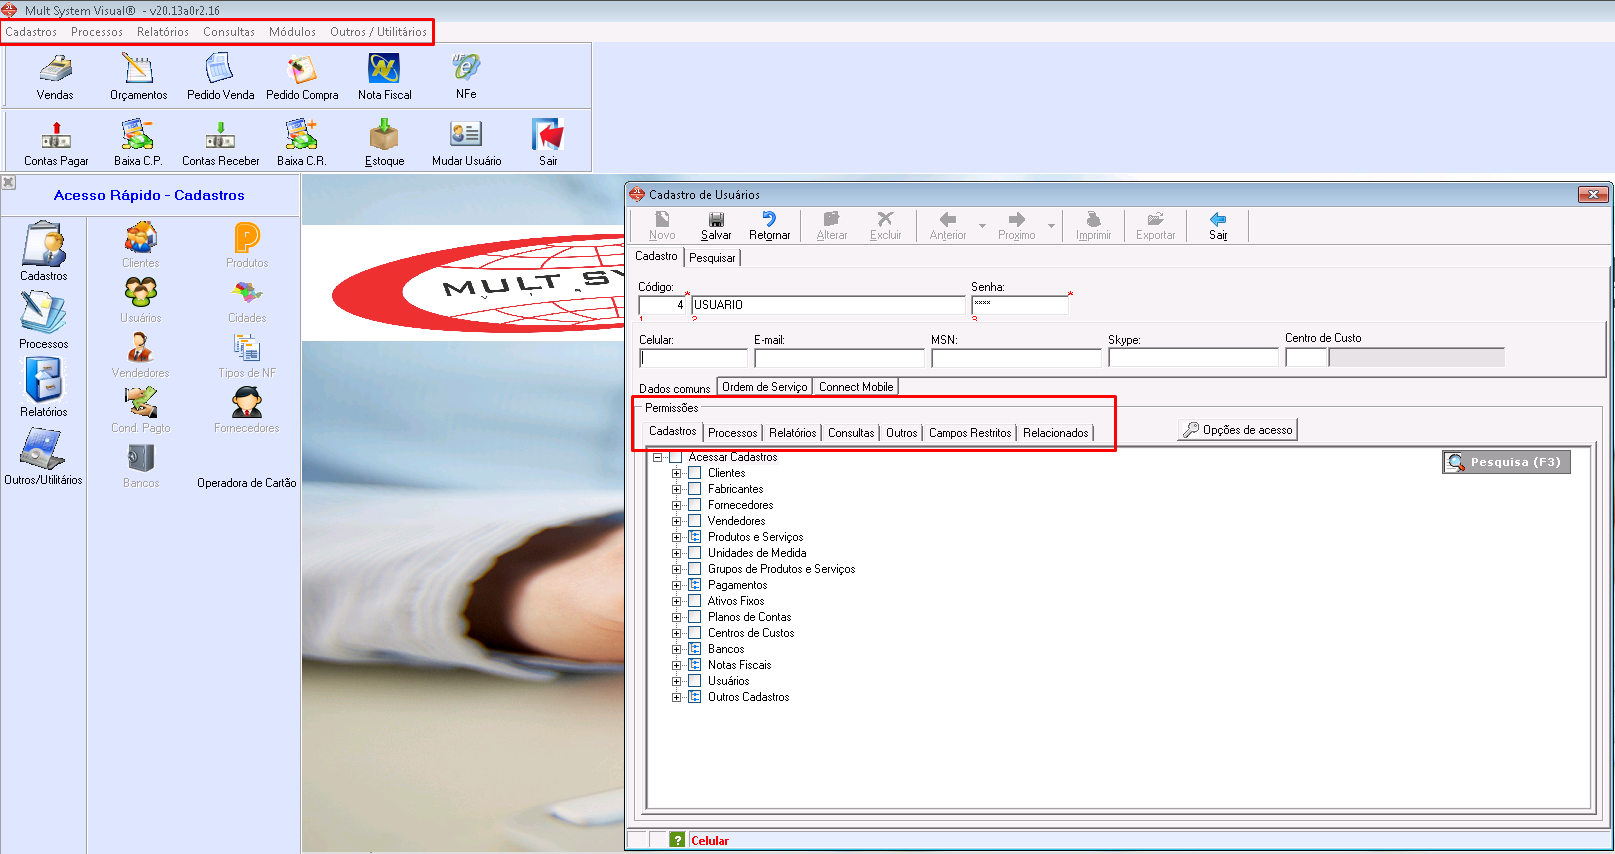Check the Vendedores permission checkbox
The width and height of the screenshot is (1615, 854).
[x=695, y=521]
